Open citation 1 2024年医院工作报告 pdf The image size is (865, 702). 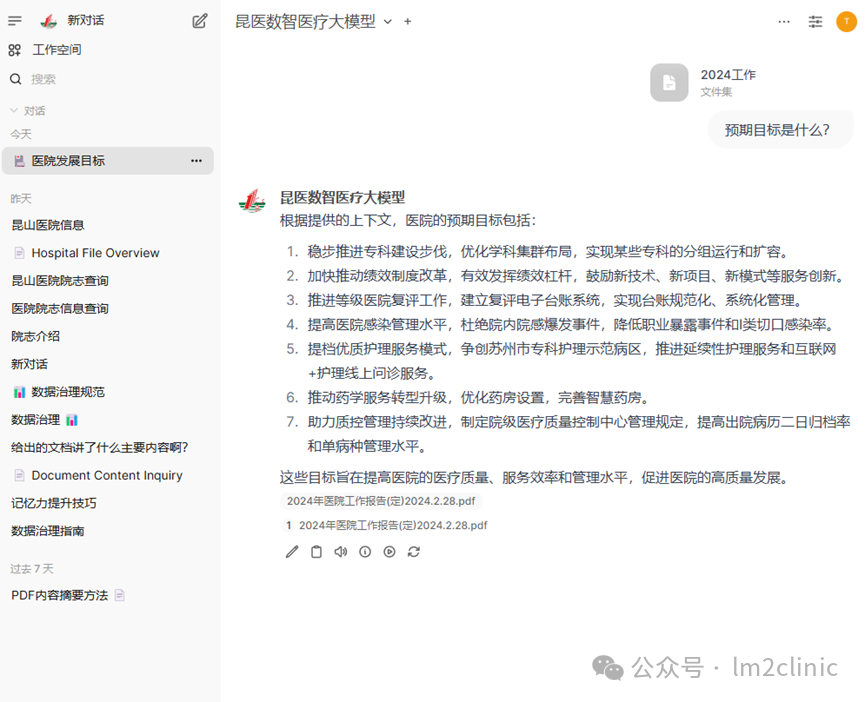pyautogui.click(x=386, y=526)
